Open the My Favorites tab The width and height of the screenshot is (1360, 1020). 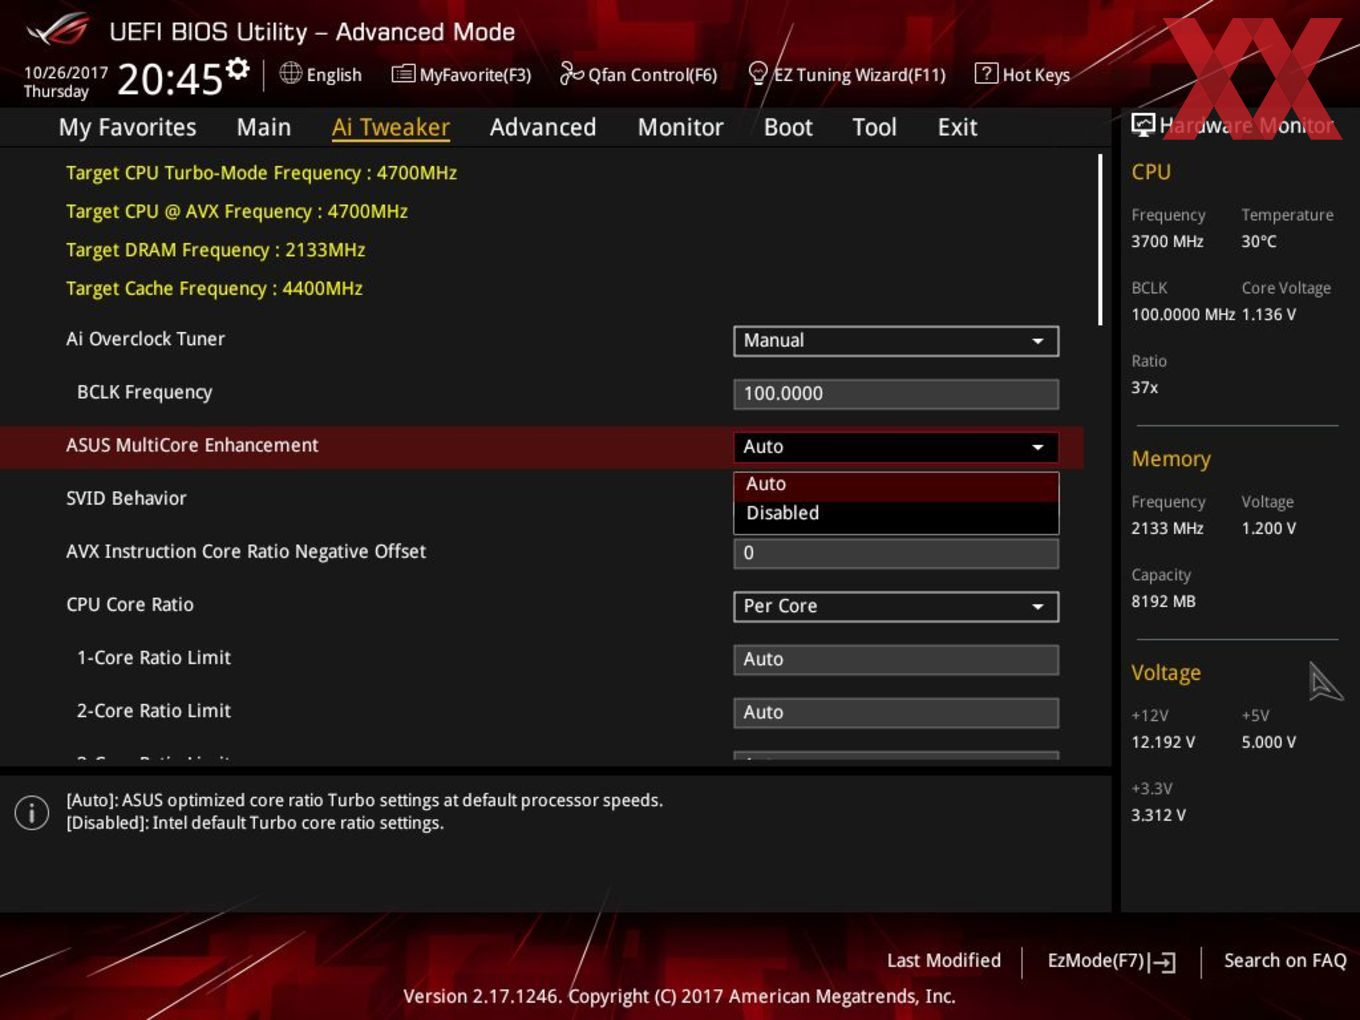127,127
